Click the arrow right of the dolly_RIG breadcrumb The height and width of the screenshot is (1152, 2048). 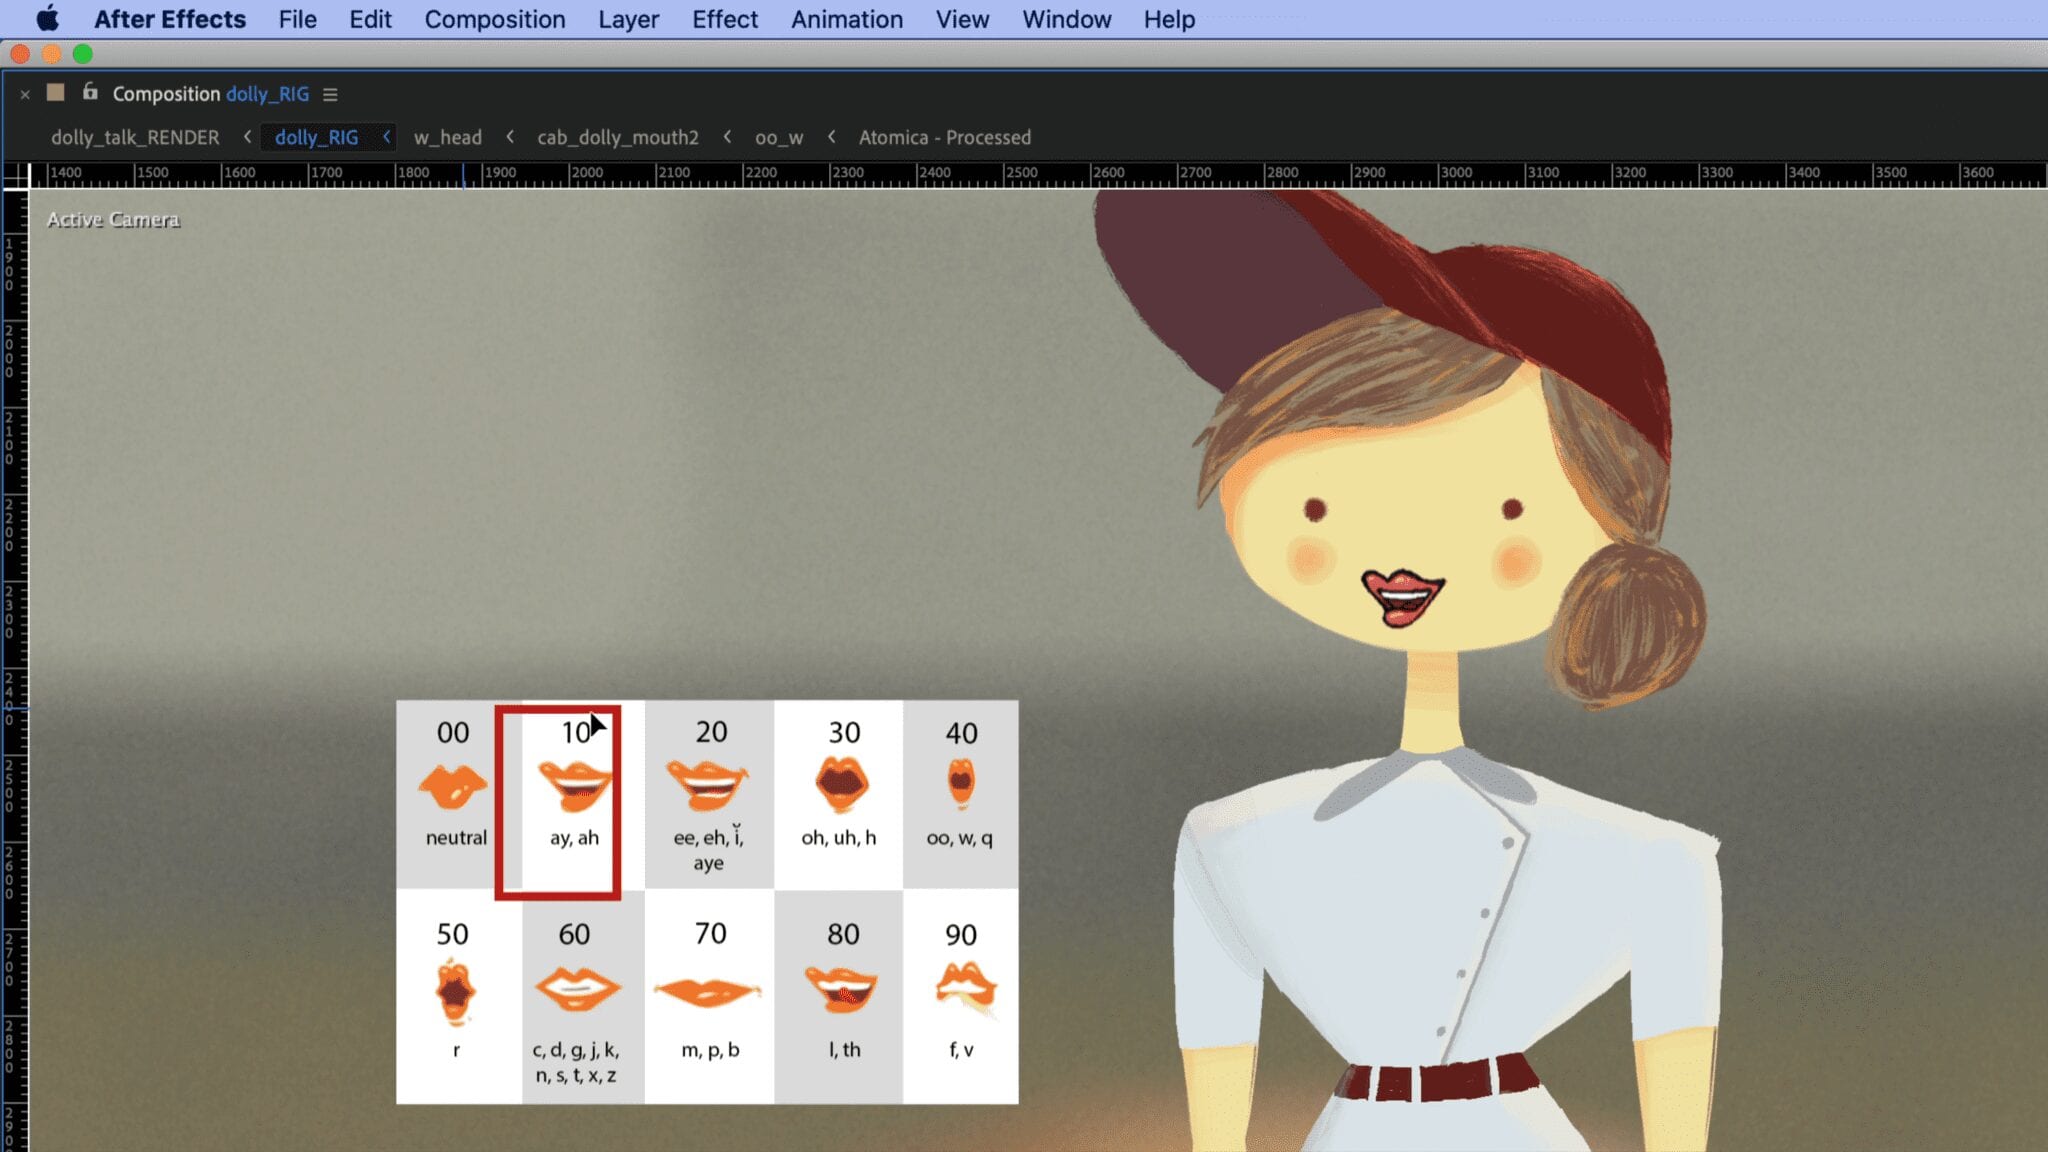386,137
